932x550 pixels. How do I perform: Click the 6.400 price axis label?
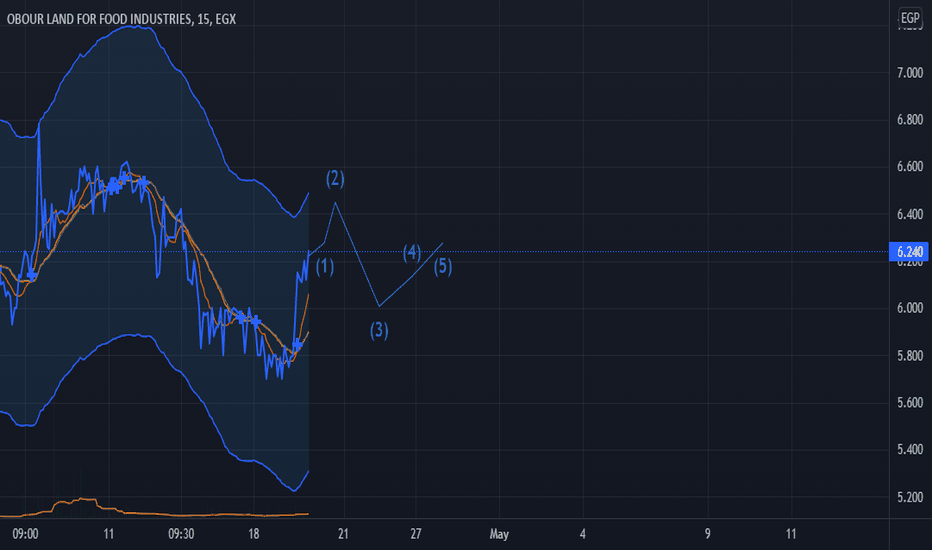click(910, 214)
